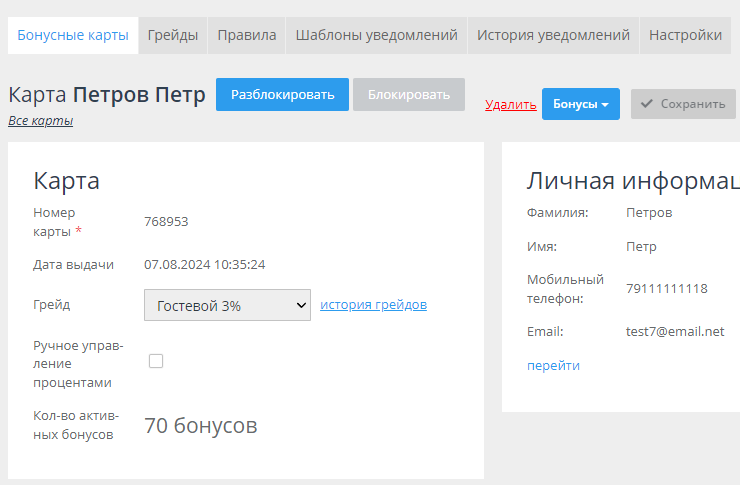Open the Правила tab

247,35
